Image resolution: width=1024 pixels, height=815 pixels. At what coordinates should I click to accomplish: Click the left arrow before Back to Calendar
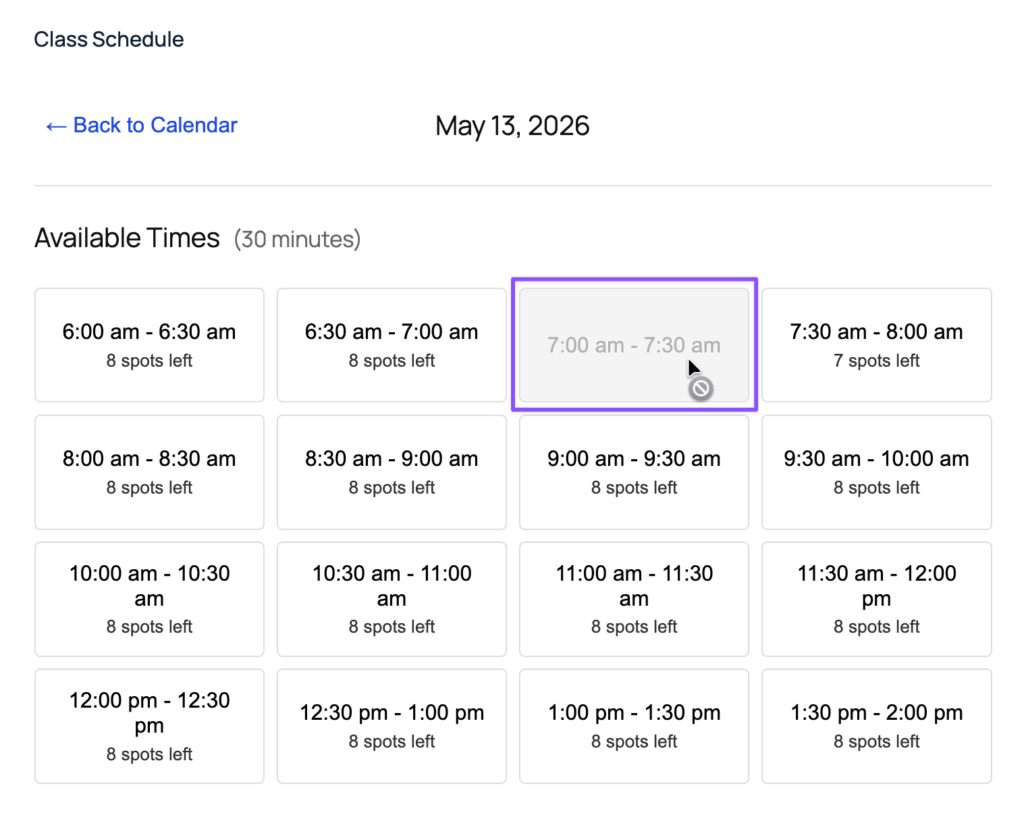55,125
